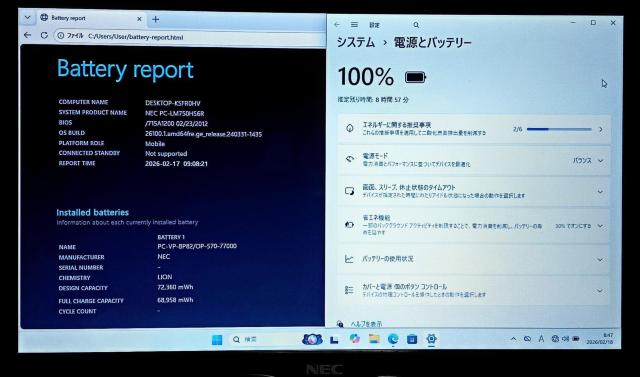This screenshot has width=640, height=377.
Task: Close the Battery report tab
Action: pos(139,19)
